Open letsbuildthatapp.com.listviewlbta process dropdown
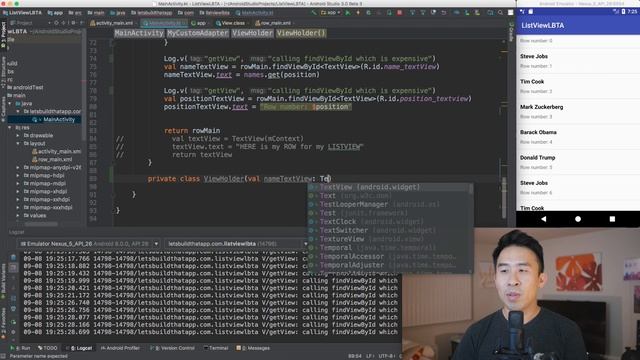The width and height of the screenshot is (640, 360). click(x=237, y=244)
